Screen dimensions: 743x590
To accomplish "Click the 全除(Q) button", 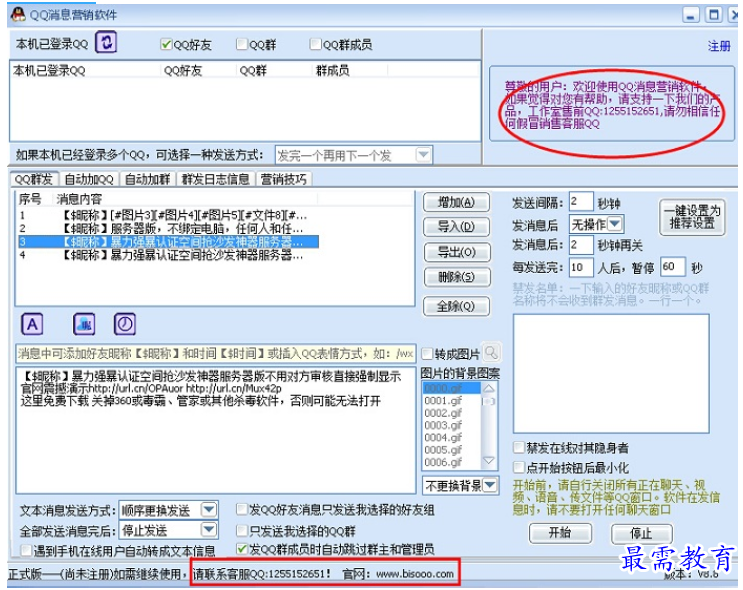I will click(x=456, y=307).
